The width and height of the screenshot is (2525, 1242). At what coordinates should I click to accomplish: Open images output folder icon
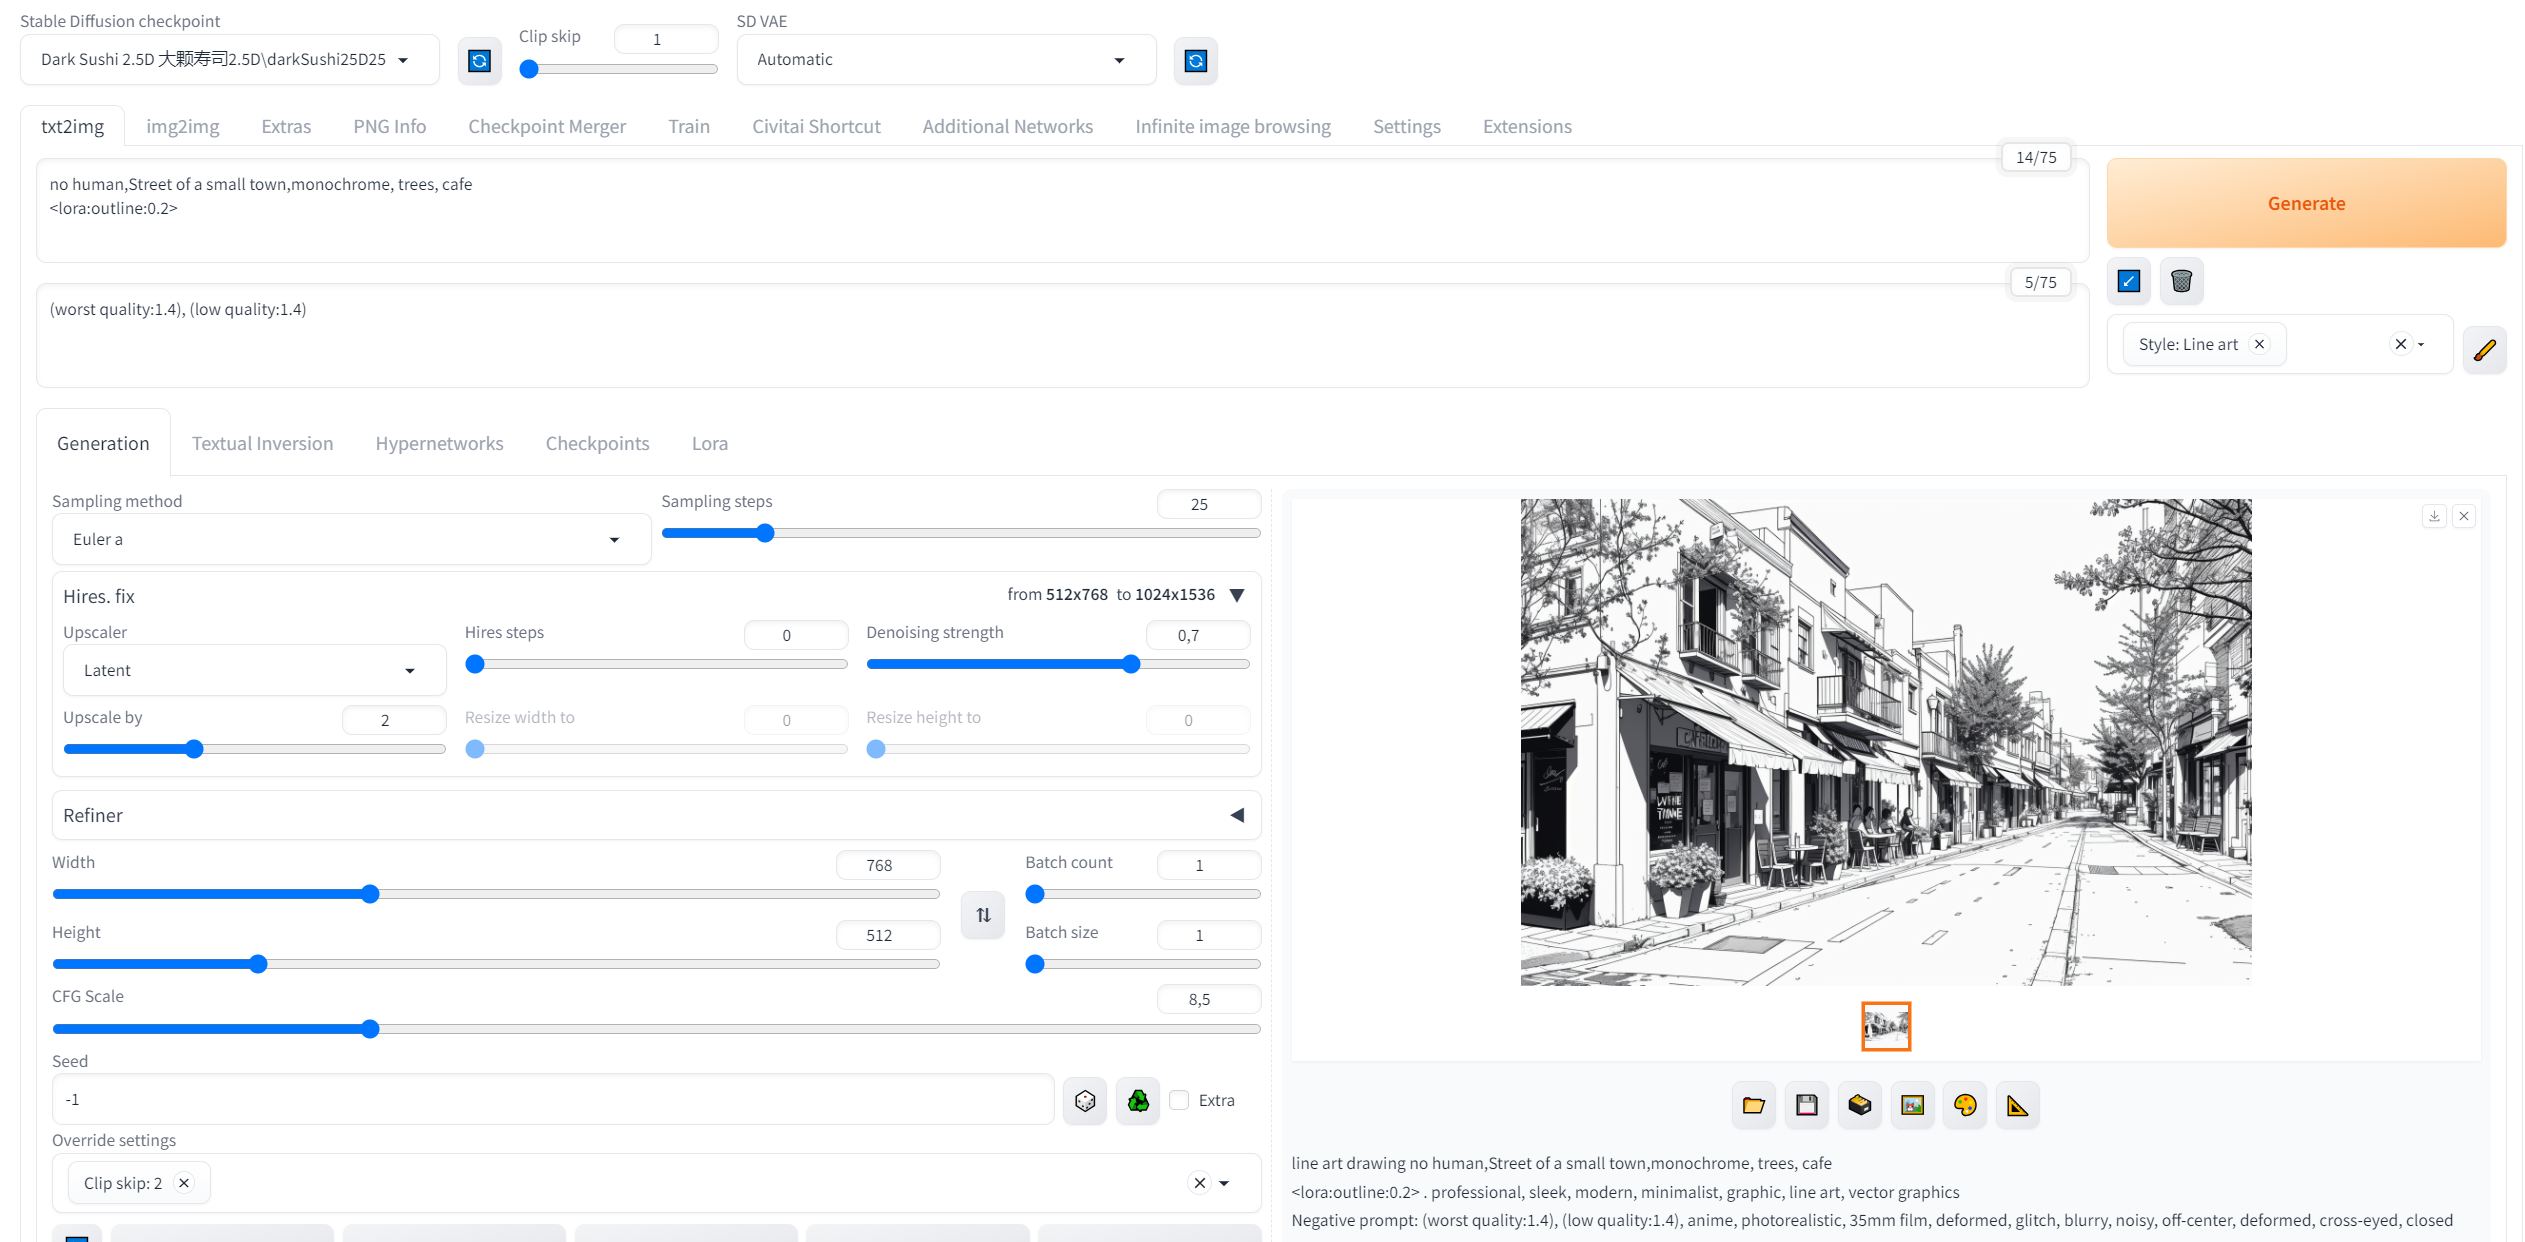tap(1753, 1105)
